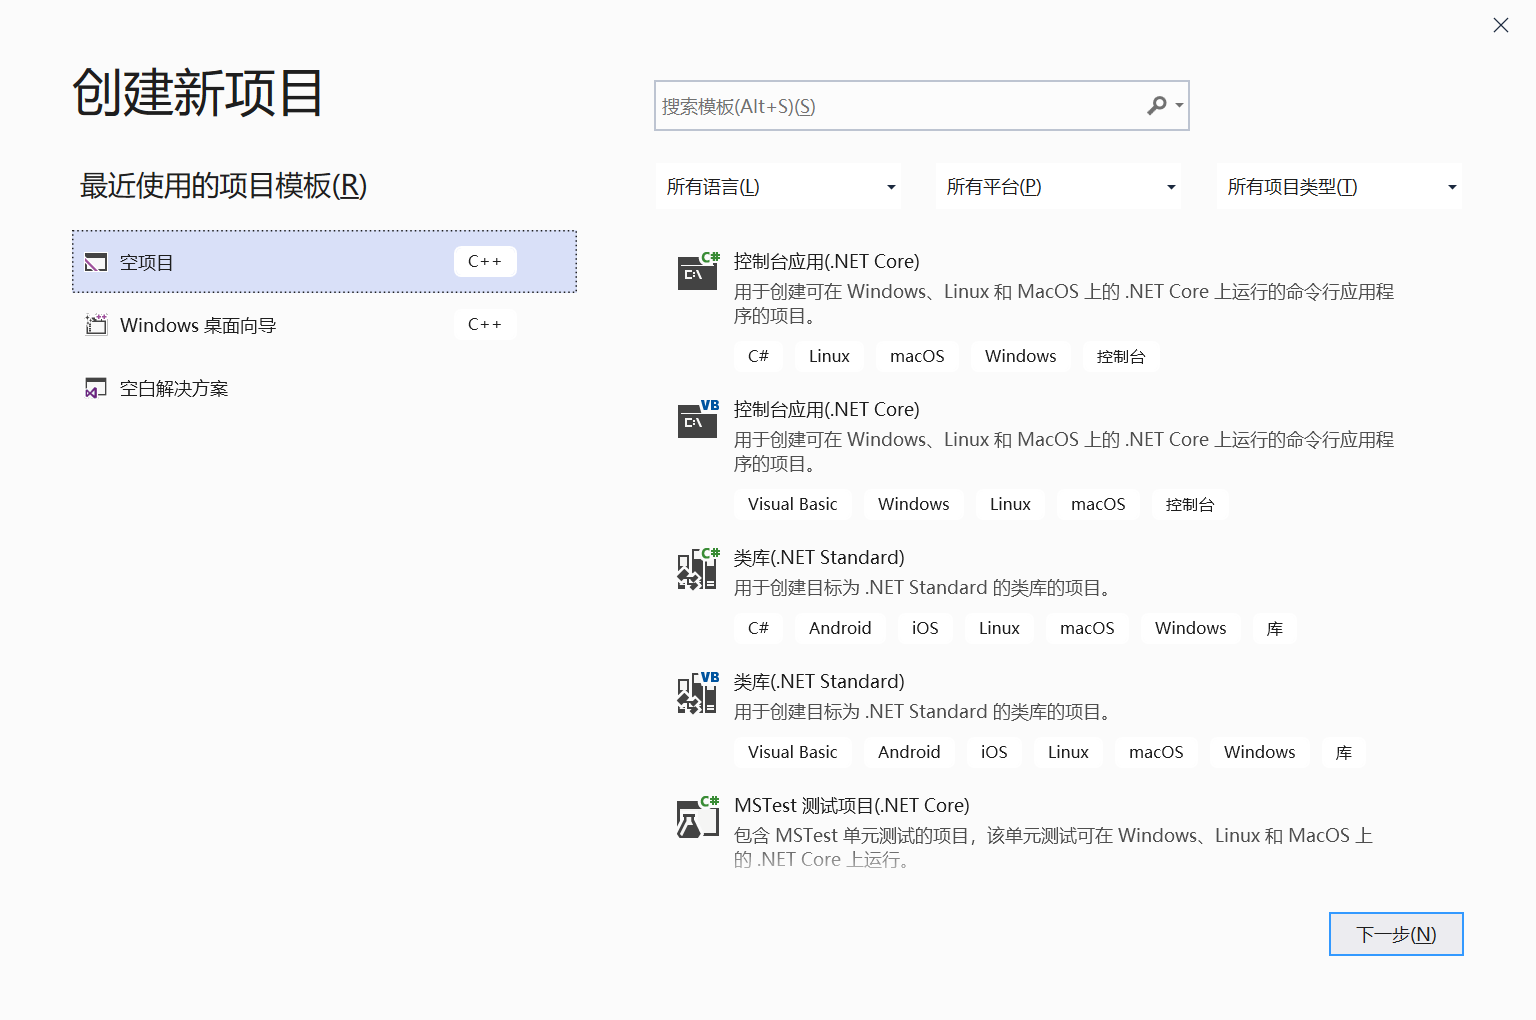Screen dimensions: 1536x1020
Task: Click the 库 tag on the VB 类库
Action: 1343,752
